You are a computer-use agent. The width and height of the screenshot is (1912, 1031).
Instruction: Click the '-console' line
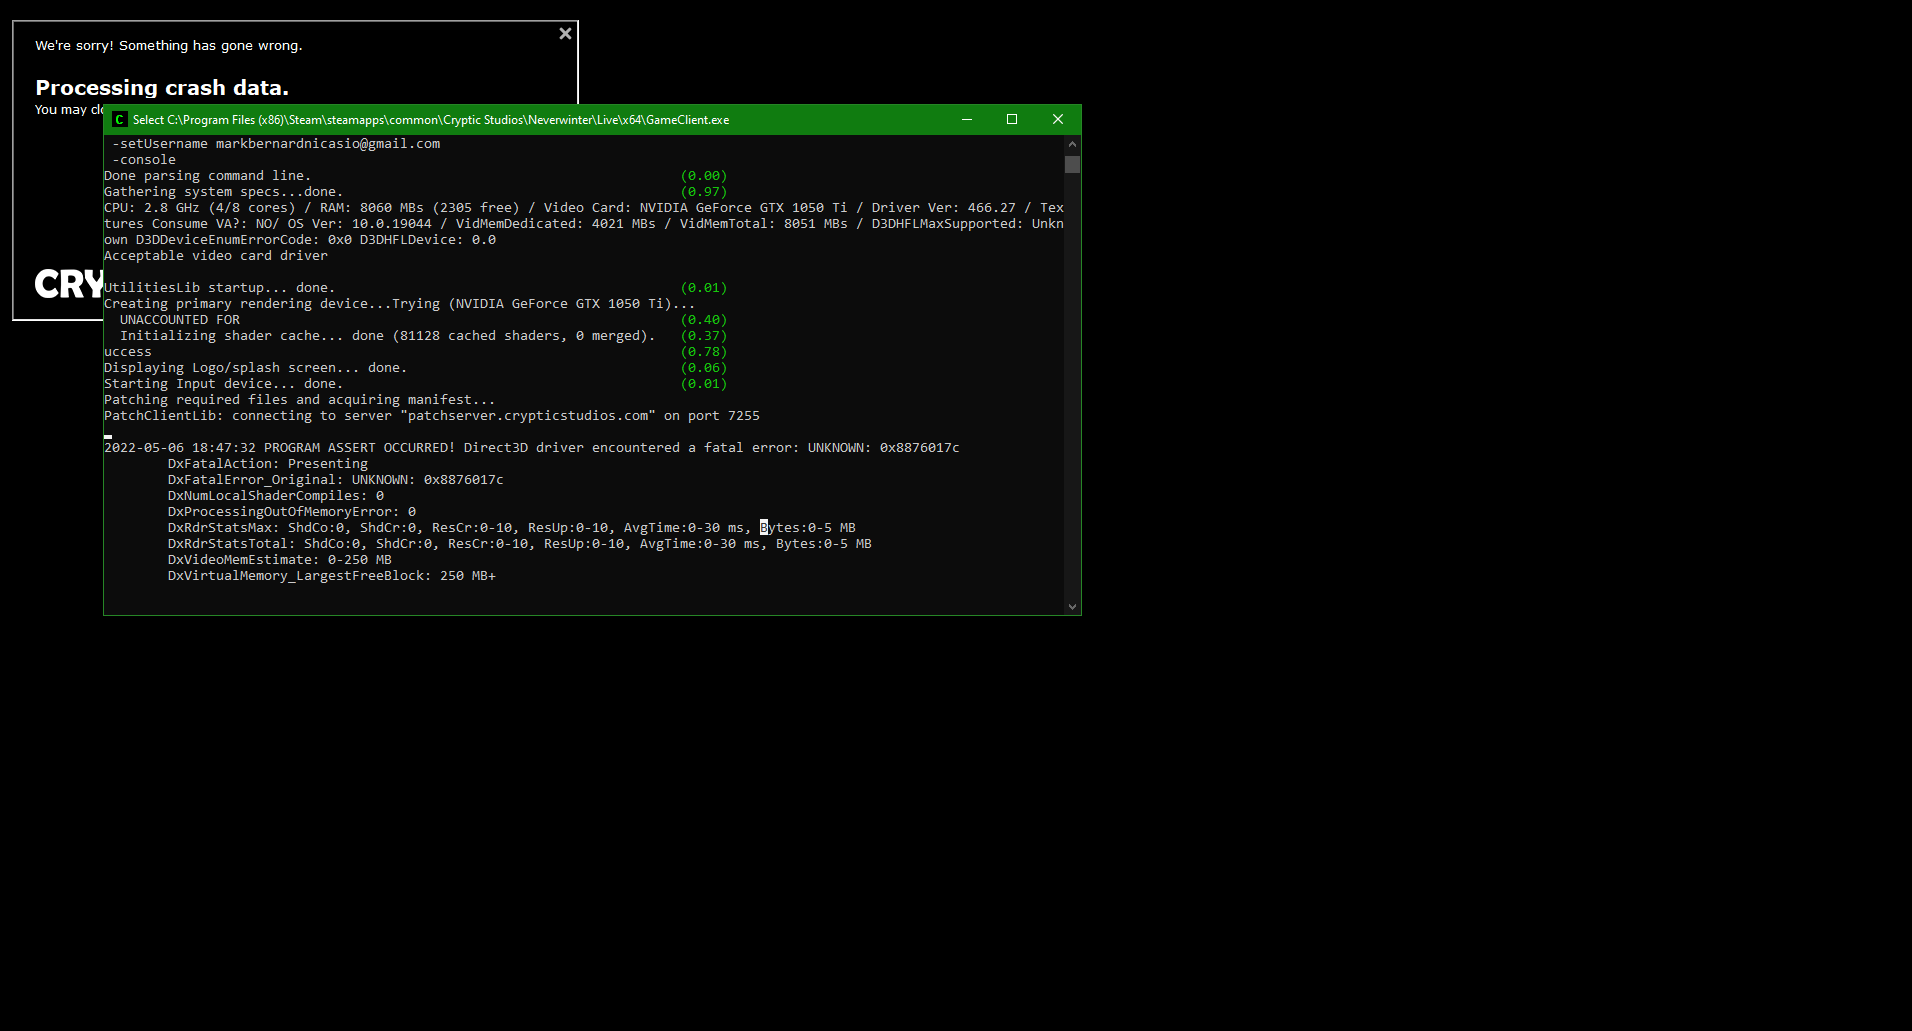pos(144,160)
